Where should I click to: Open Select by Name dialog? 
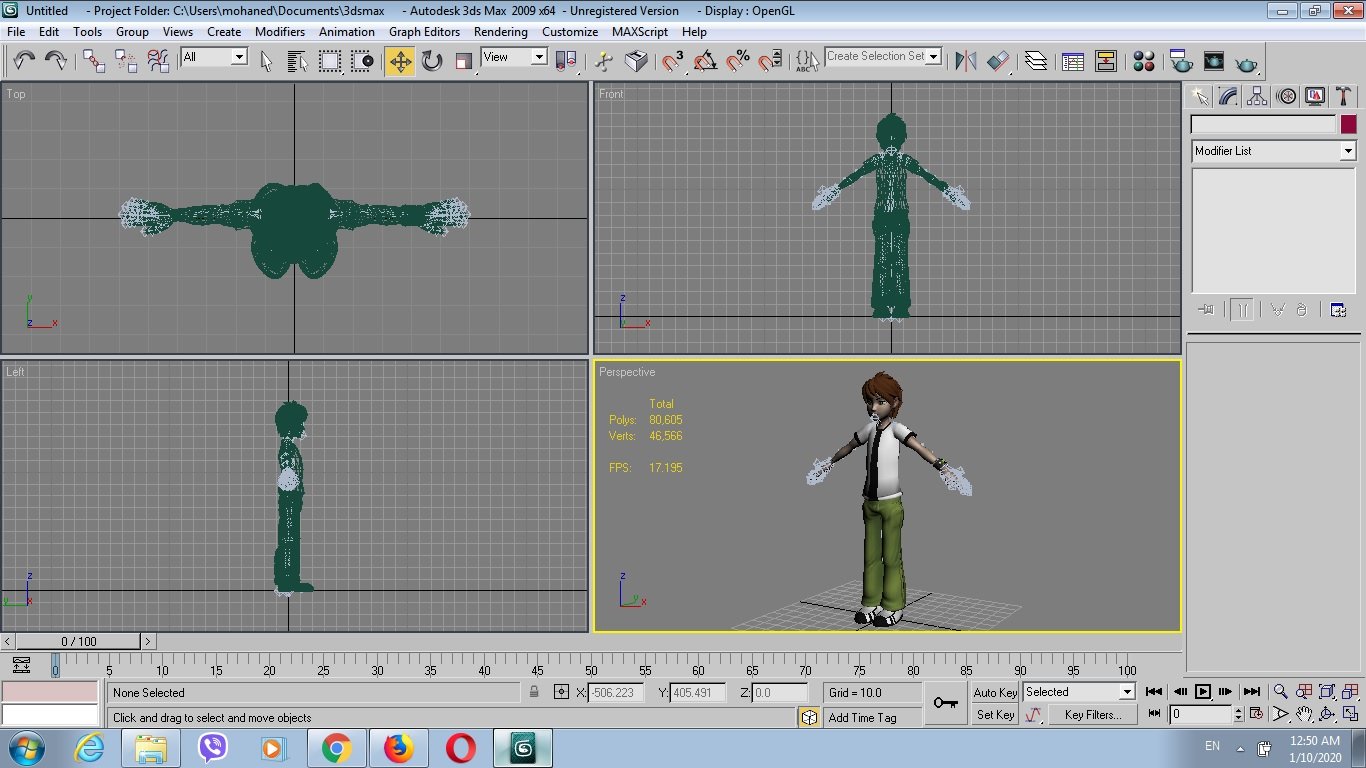coord(297,61)
